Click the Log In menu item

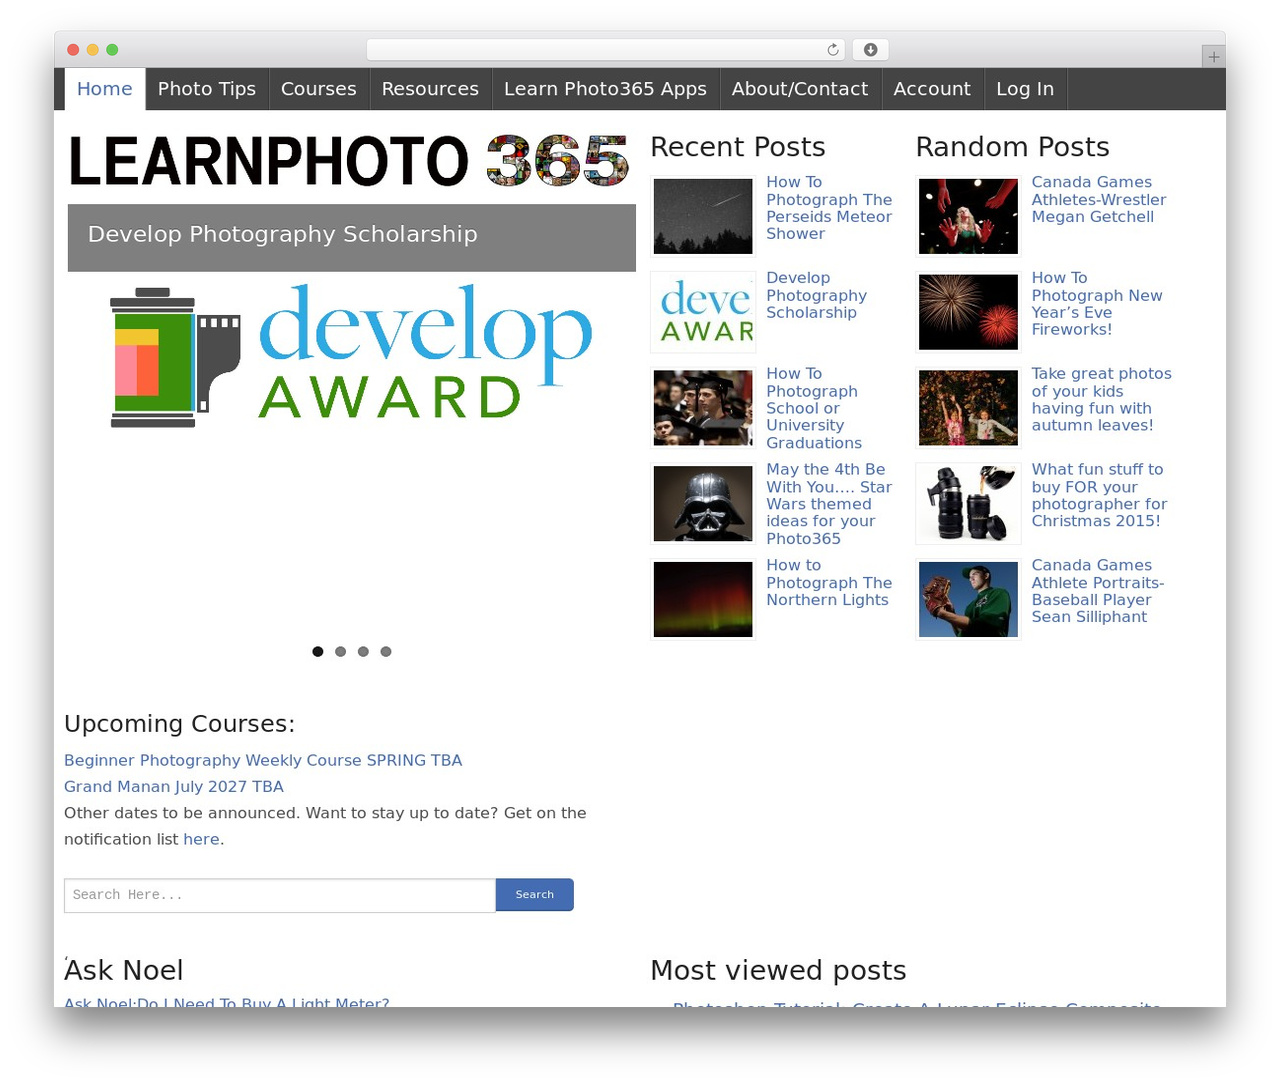[x=1025, y=89]
